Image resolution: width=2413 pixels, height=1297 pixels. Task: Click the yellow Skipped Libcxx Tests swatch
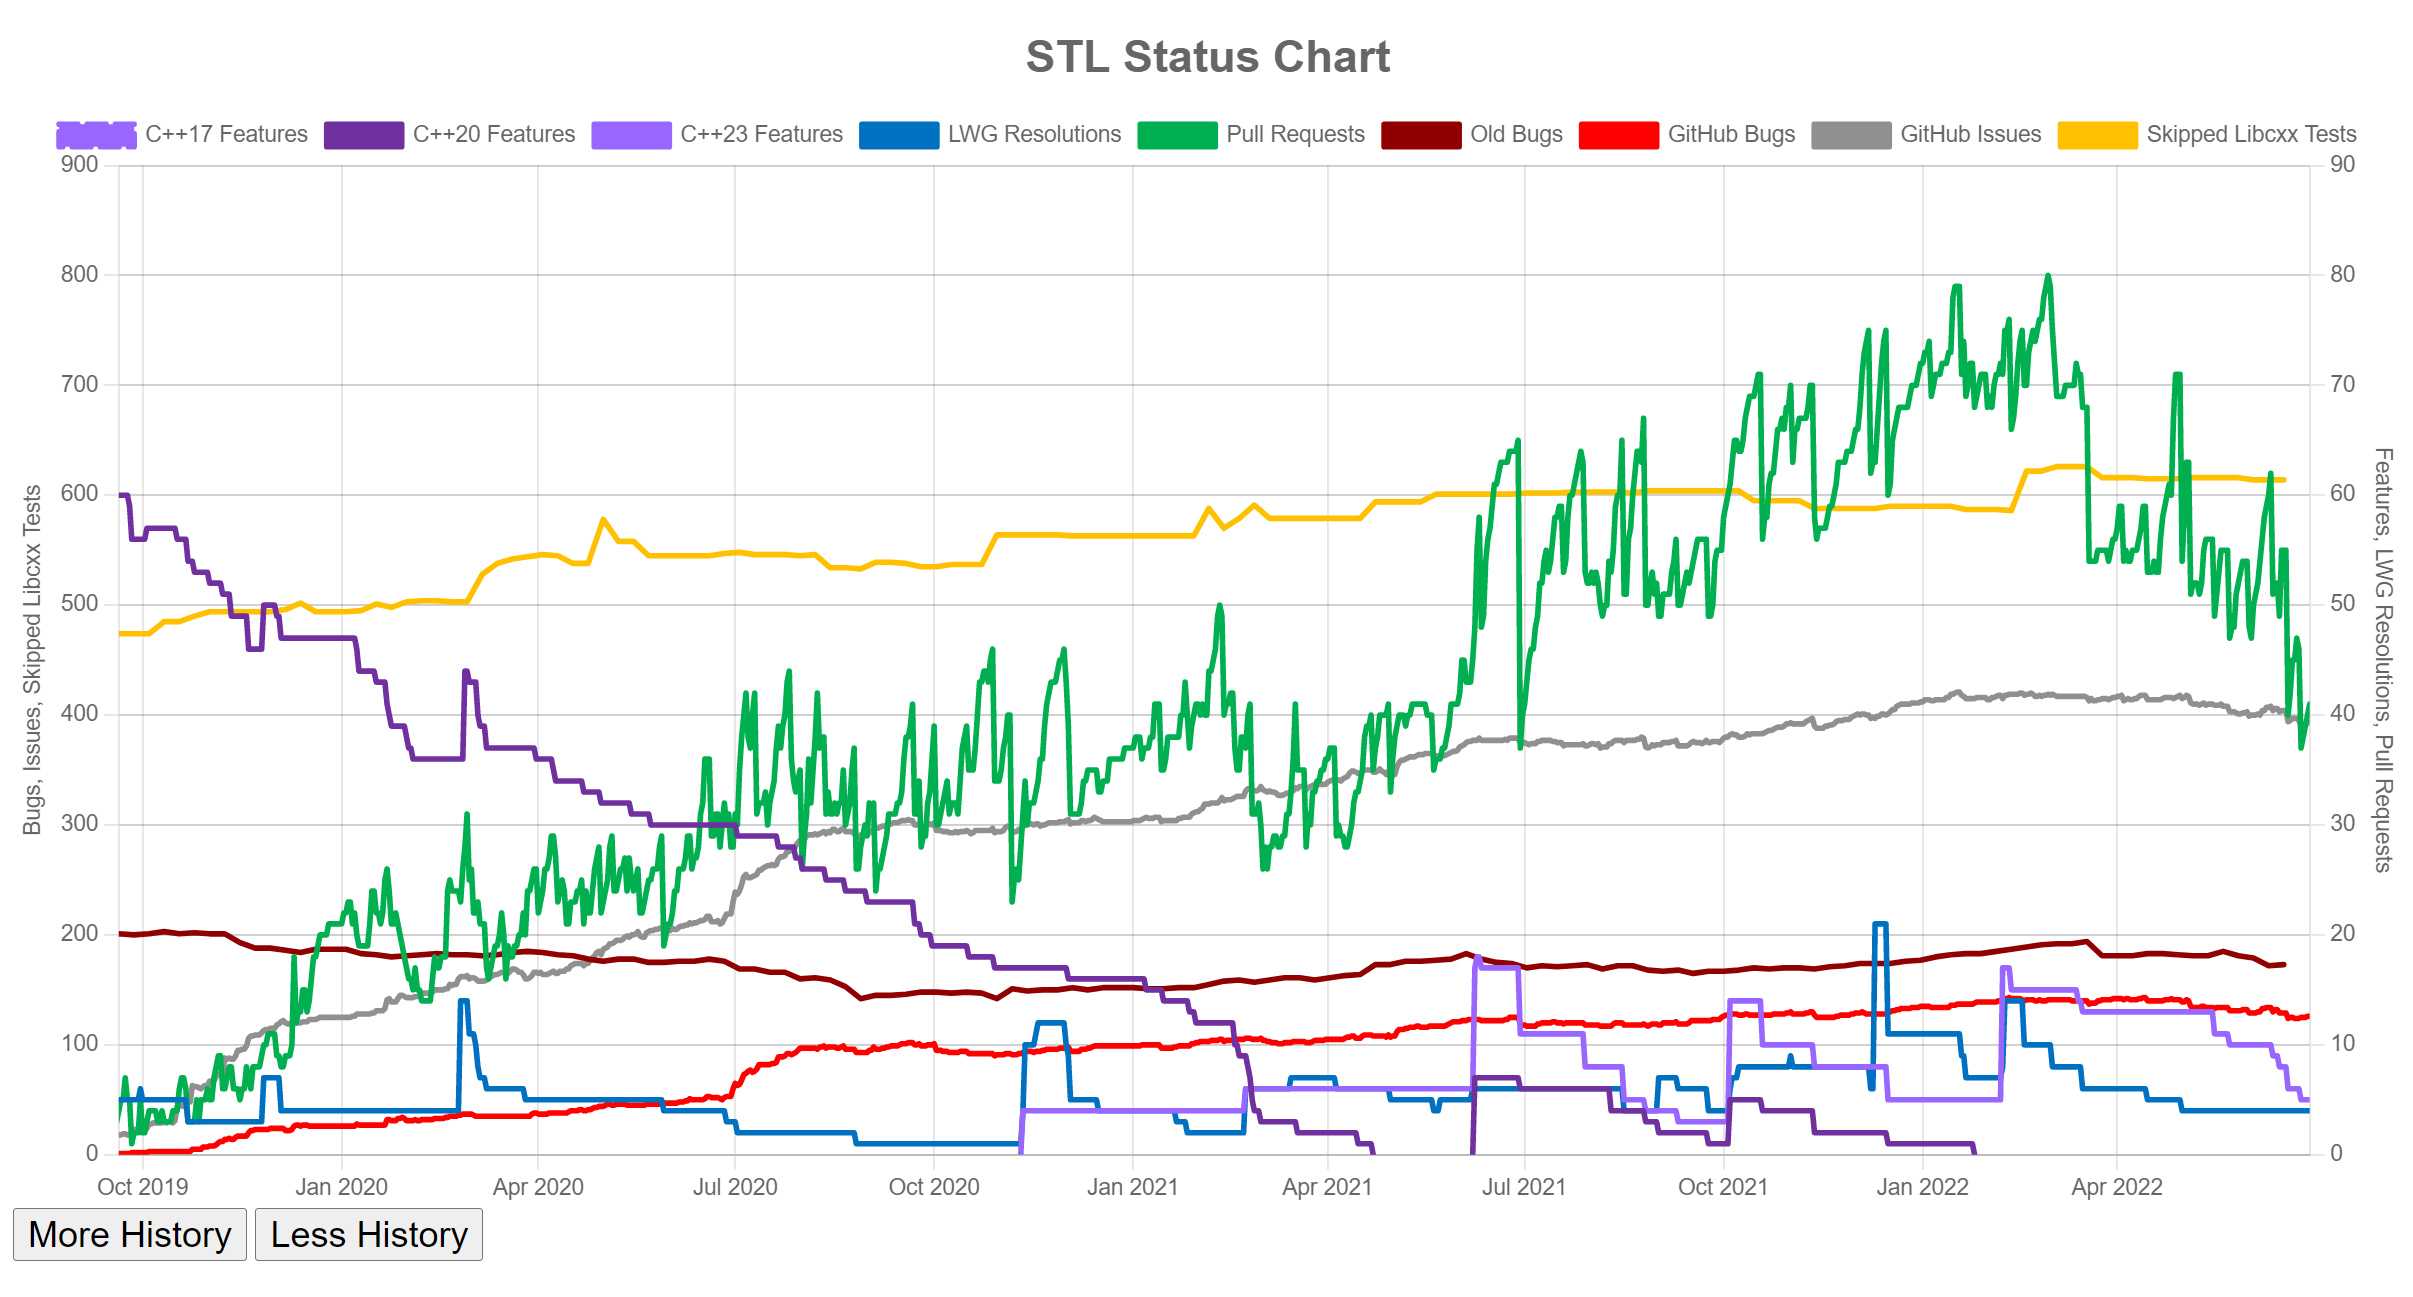2097,134
